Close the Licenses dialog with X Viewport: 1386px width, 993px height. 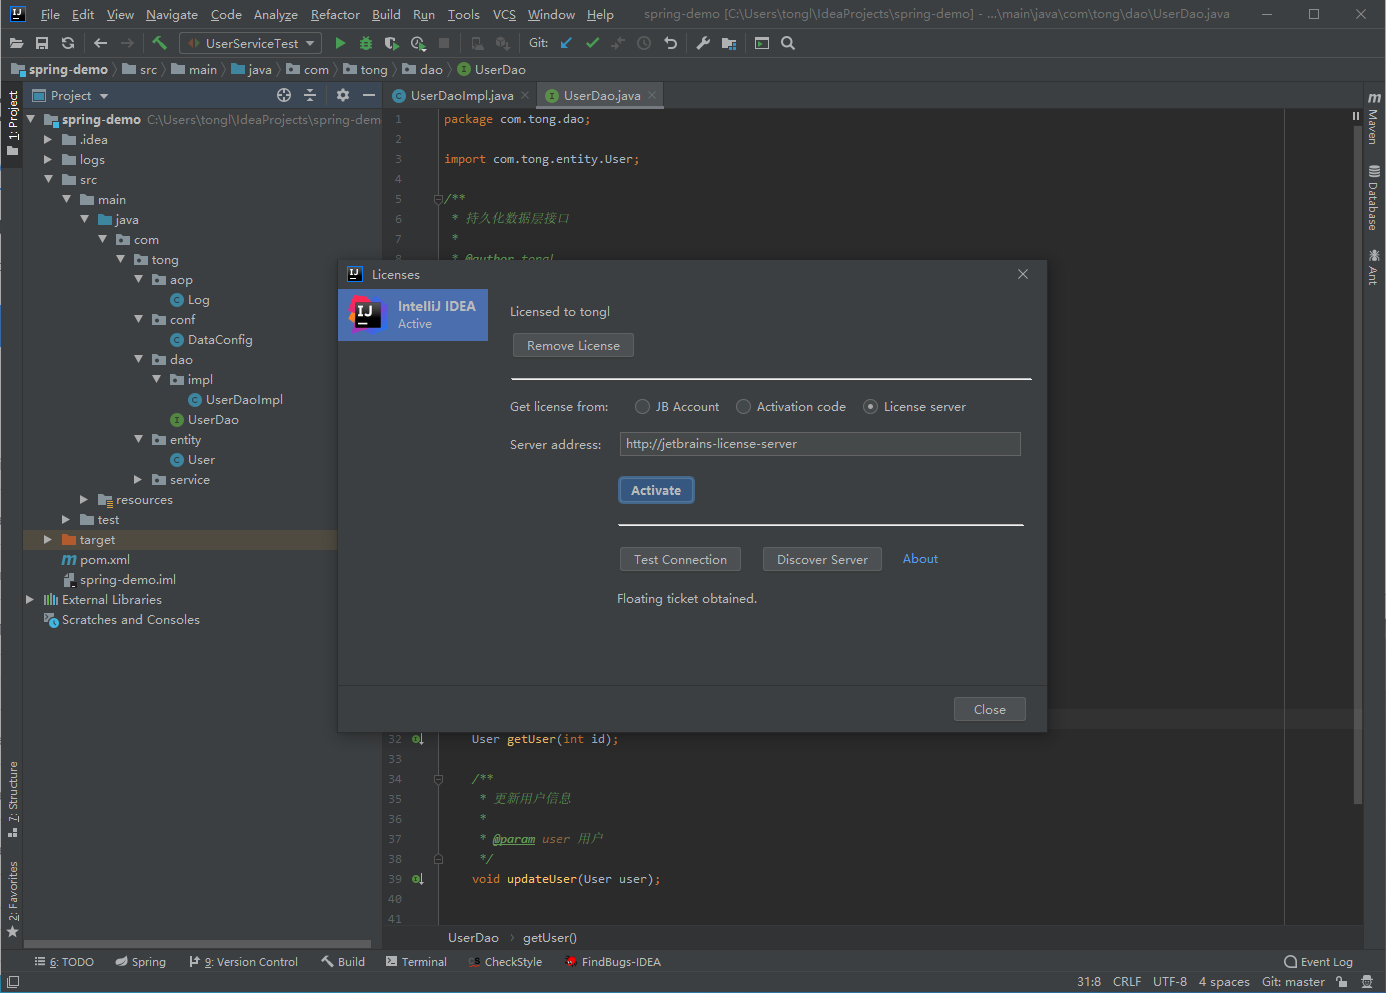click(x=1023, y=274)
